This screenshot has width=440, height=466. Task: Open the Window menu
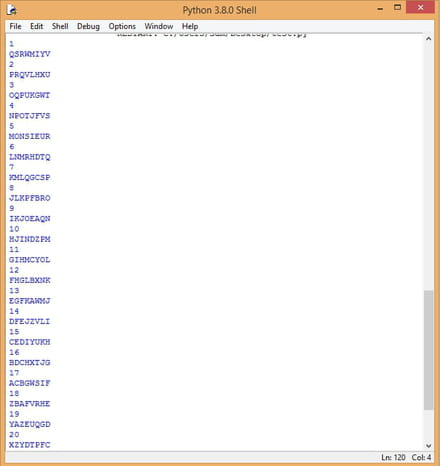point(159,26)
